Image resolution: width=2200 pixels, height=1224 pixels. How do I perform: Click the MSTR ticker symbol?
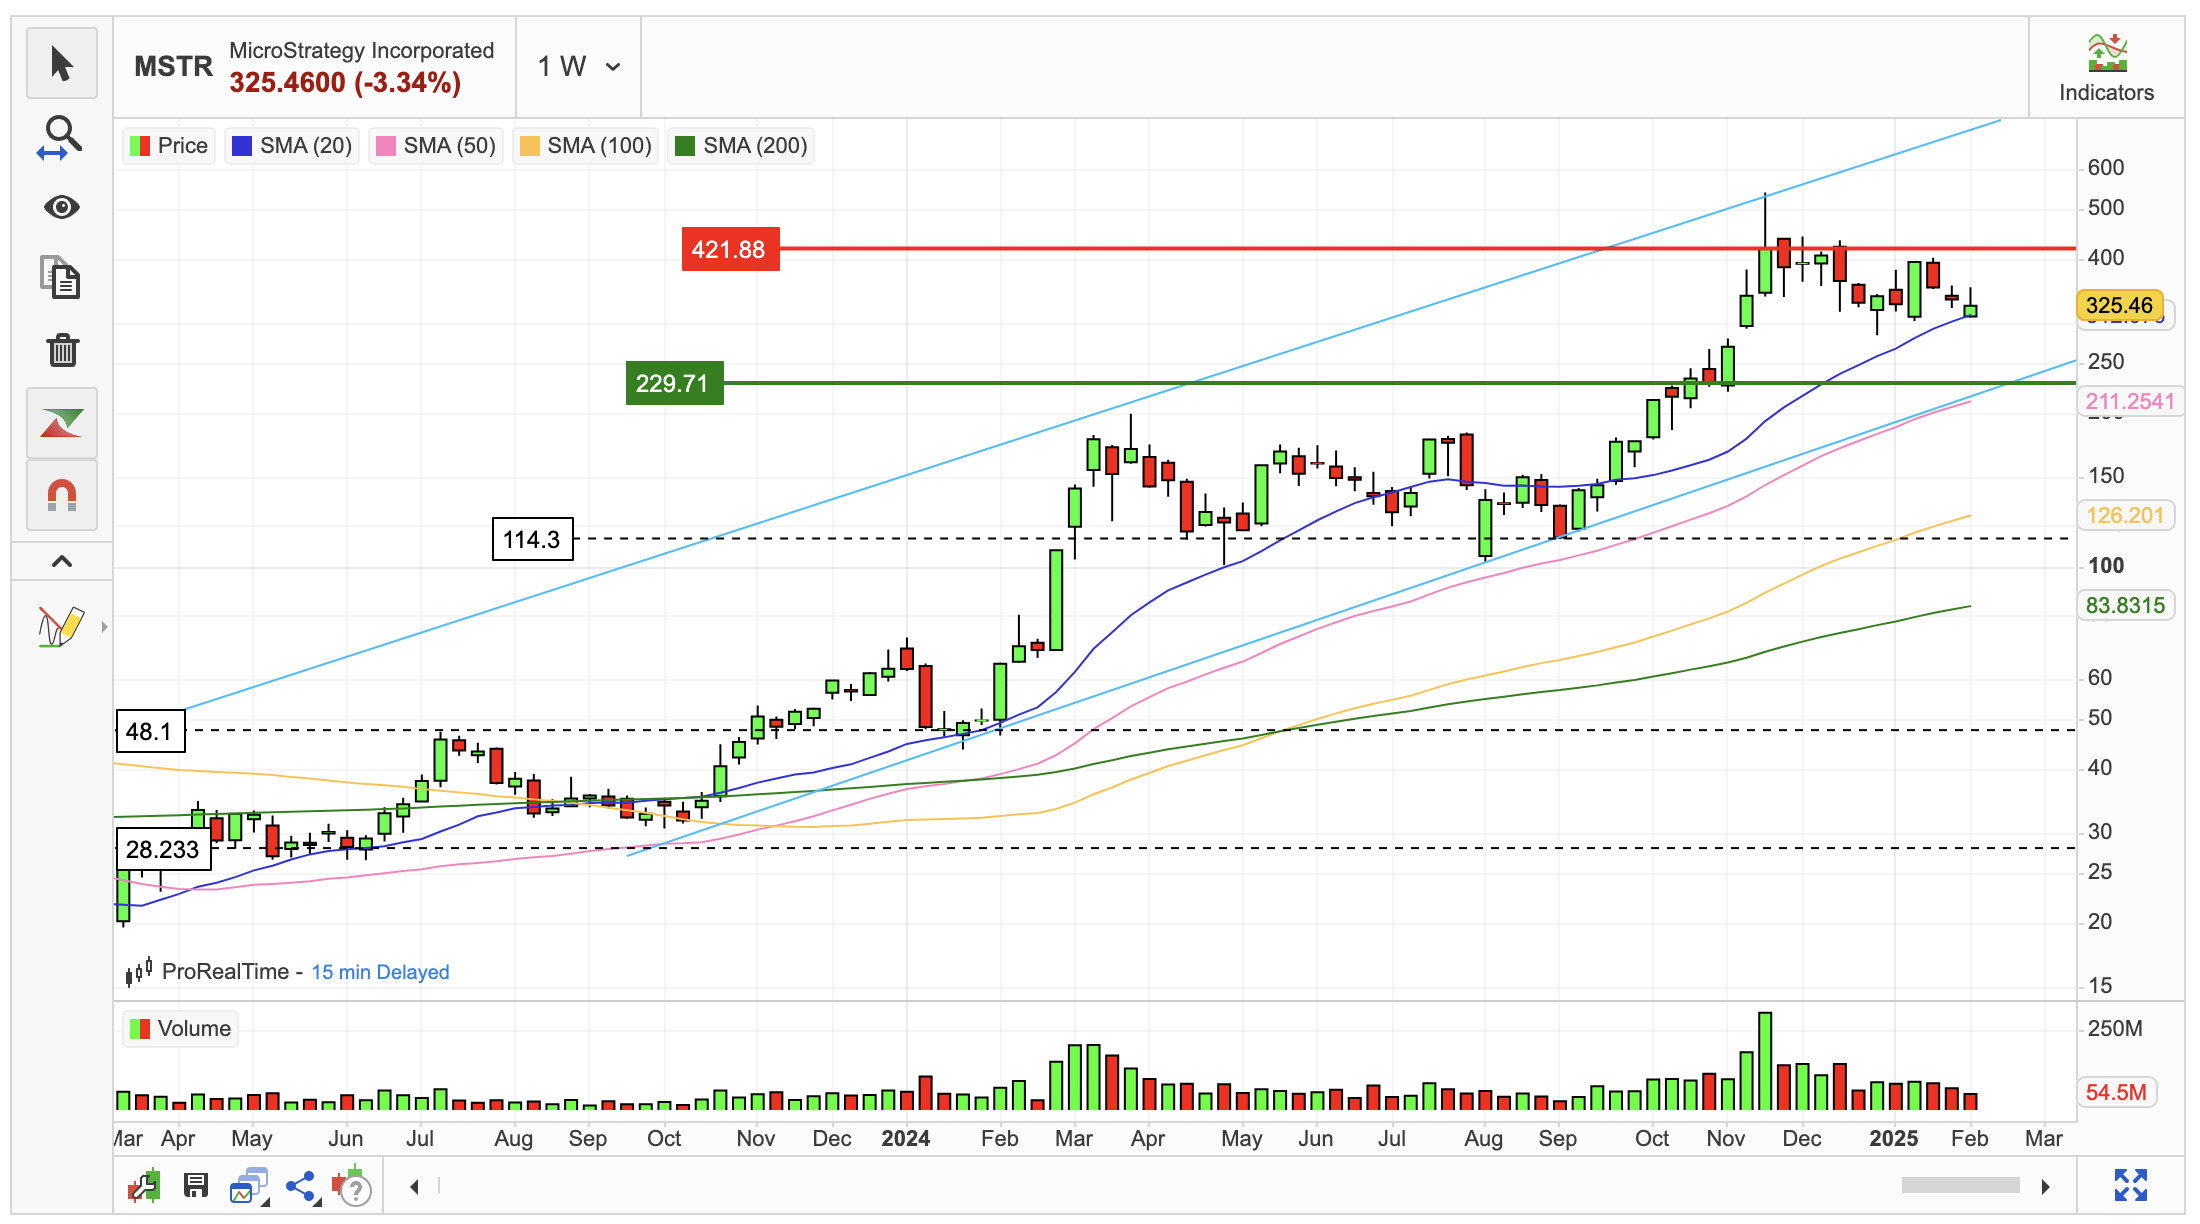(174, 67)
